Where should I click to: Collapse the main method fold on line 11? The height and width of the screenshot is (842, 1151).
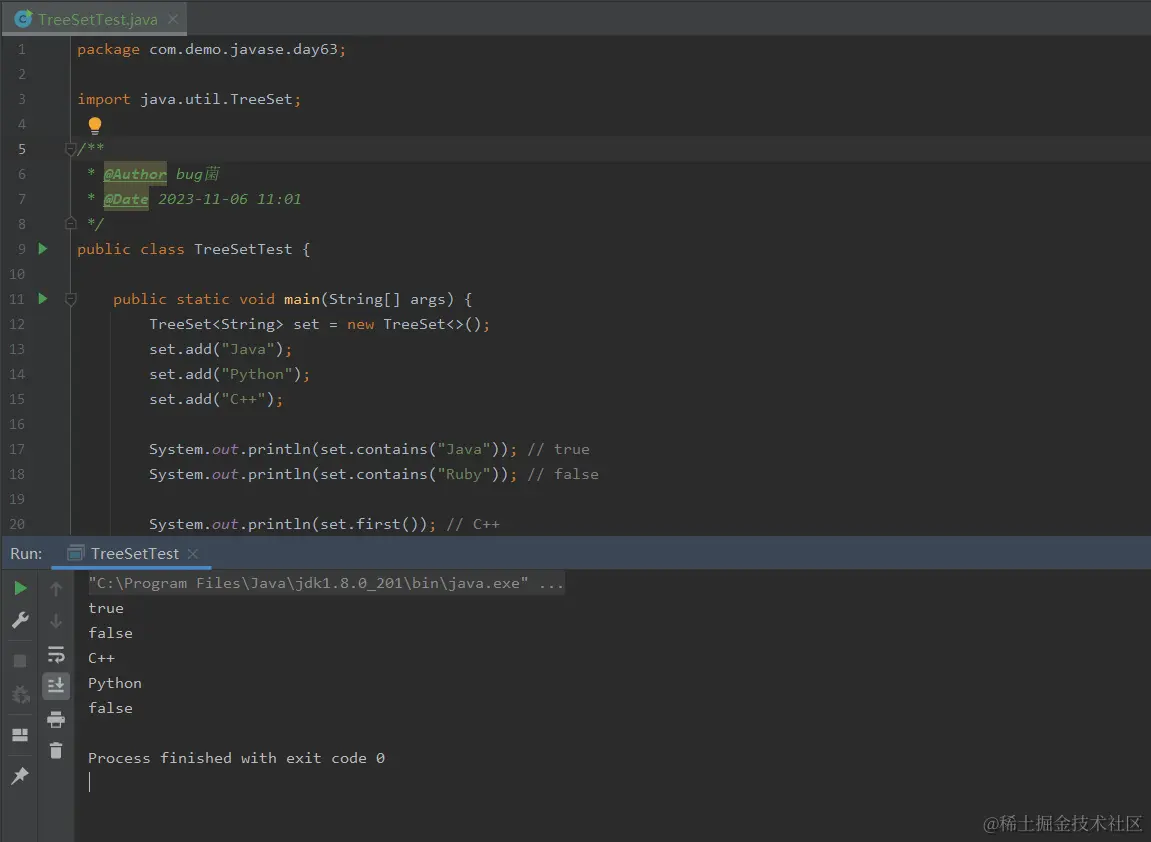click(70, 299)
